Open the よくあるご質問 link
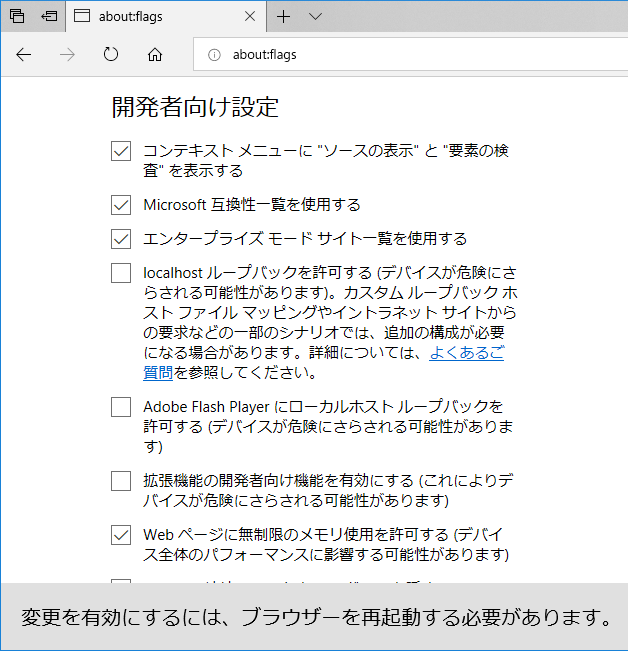 point(466,354)
